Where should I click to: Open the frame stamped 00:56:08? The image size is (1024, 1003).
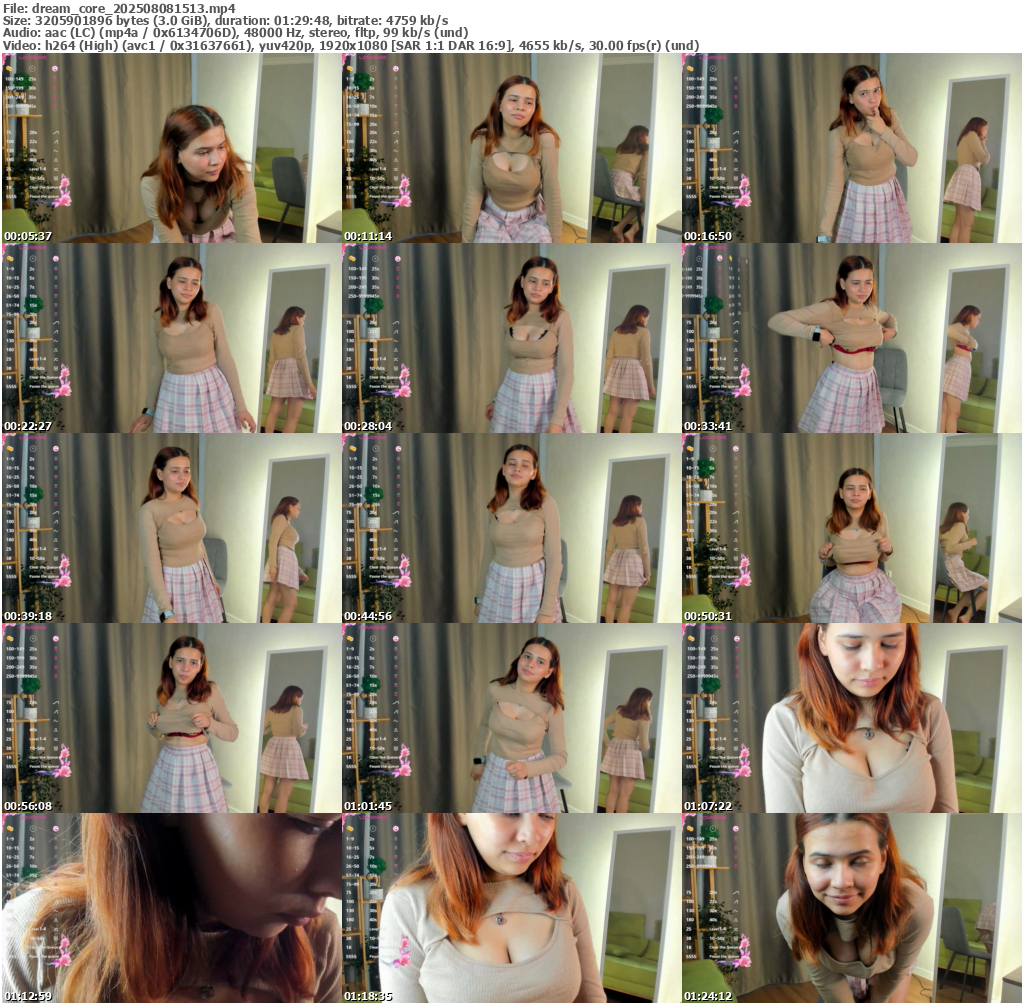[x=171, y=718]
